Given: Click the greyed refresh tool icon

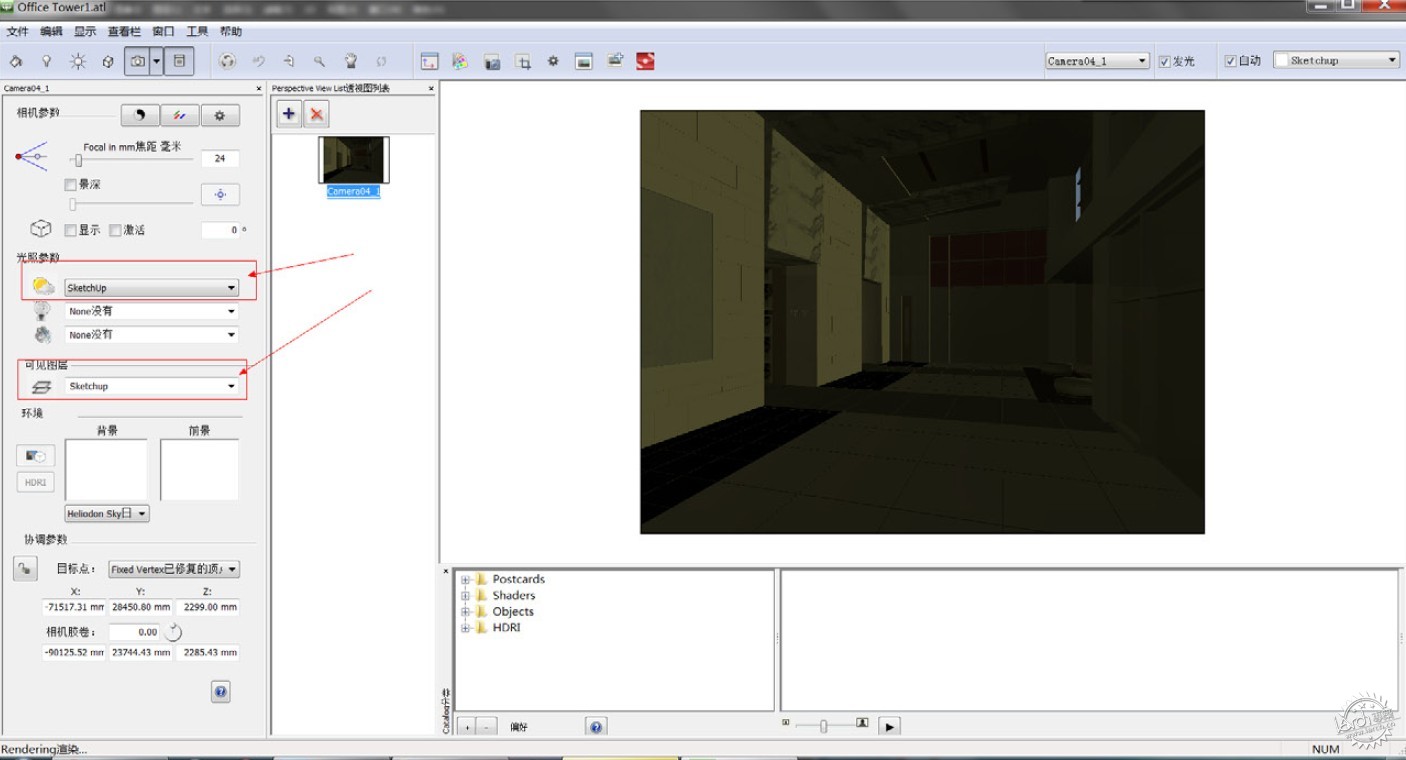Looking at the screenshot, I should pos(381,61).
